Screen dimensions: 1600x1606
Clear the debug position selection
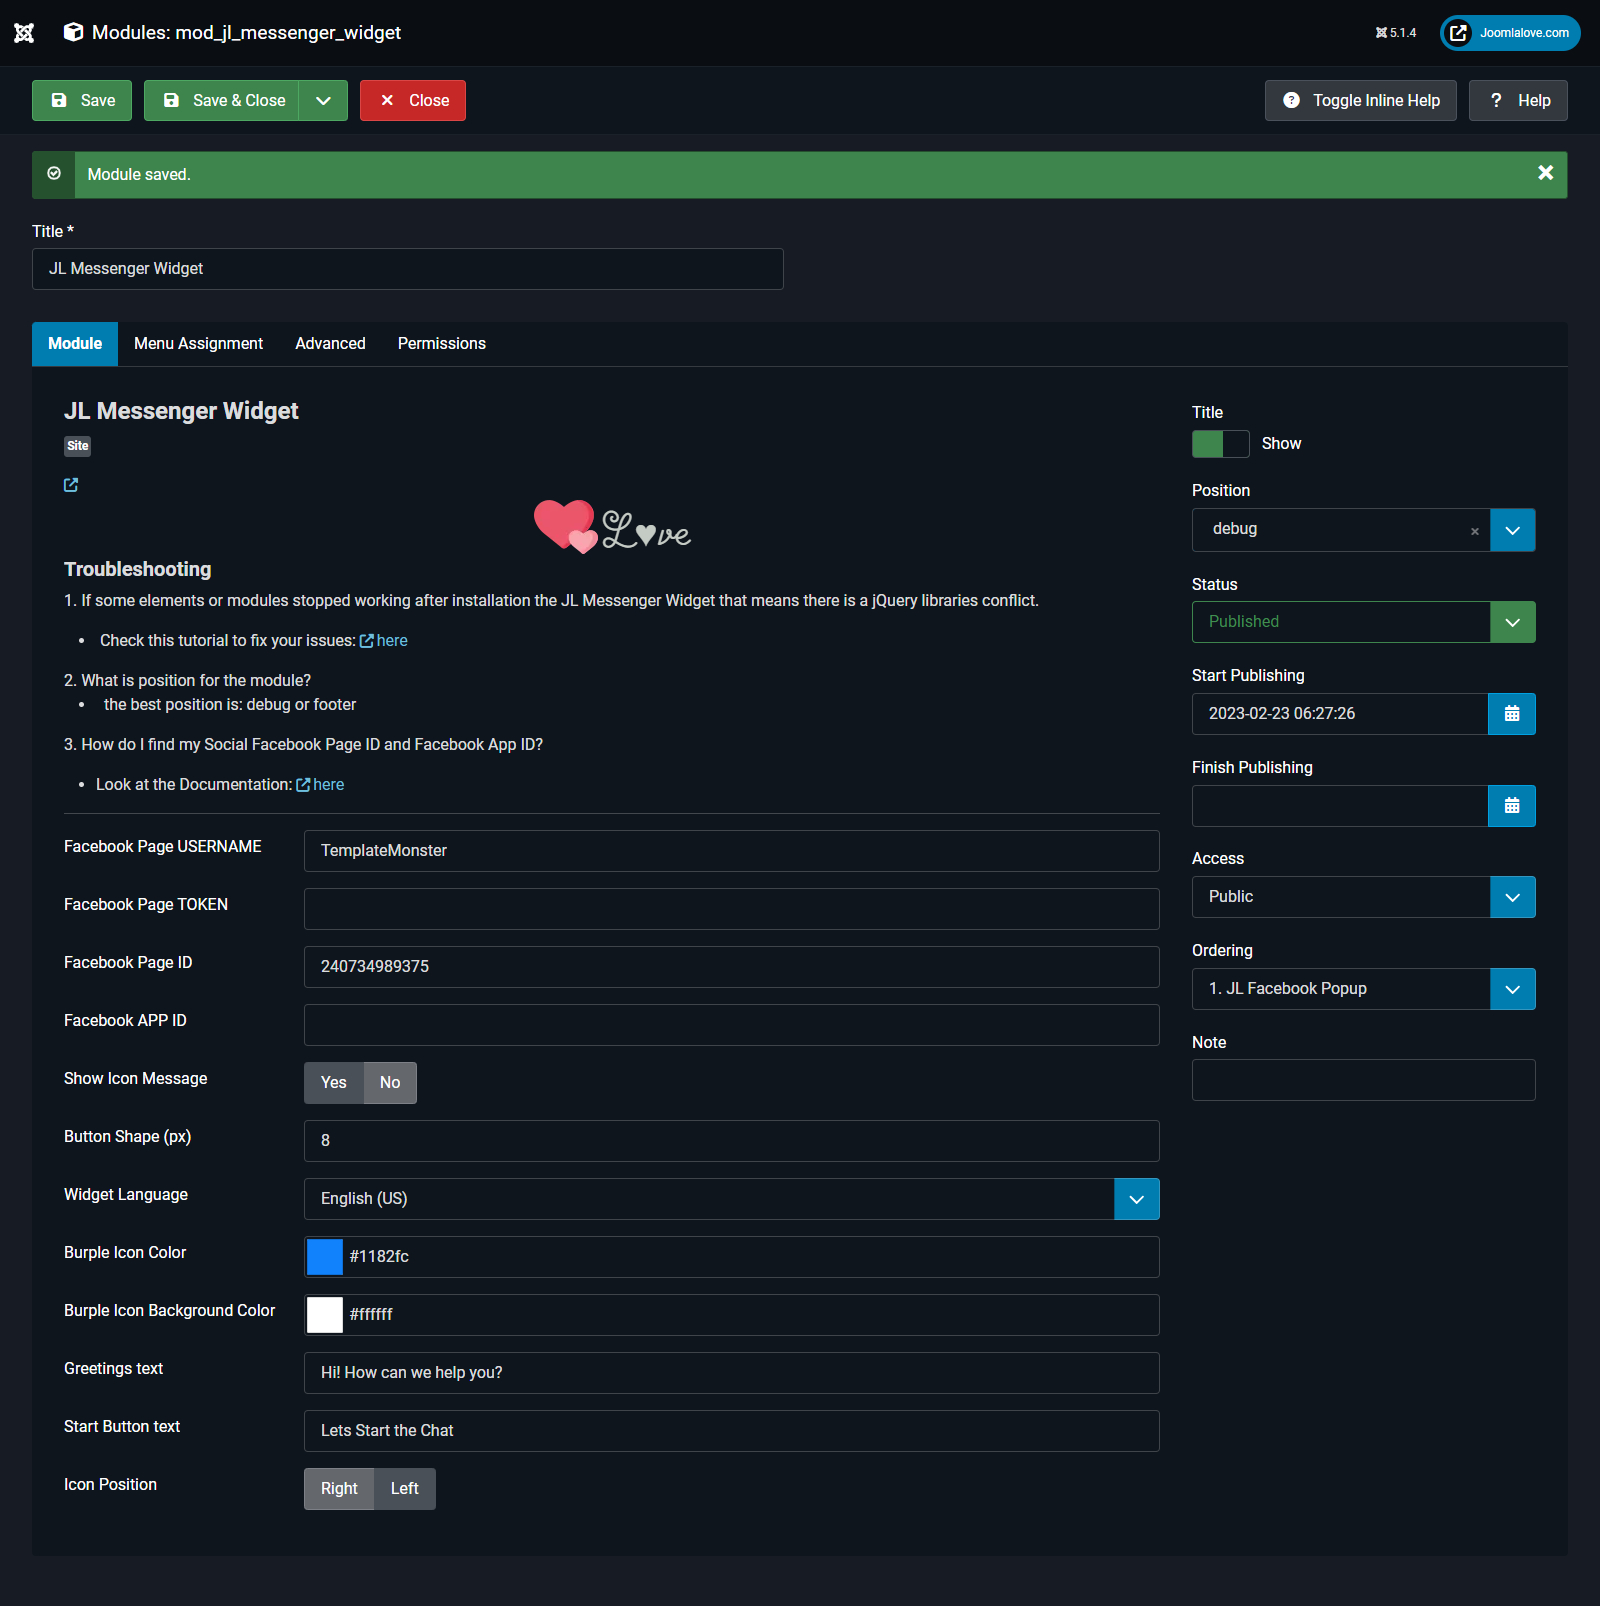[x=1474, y=531]
